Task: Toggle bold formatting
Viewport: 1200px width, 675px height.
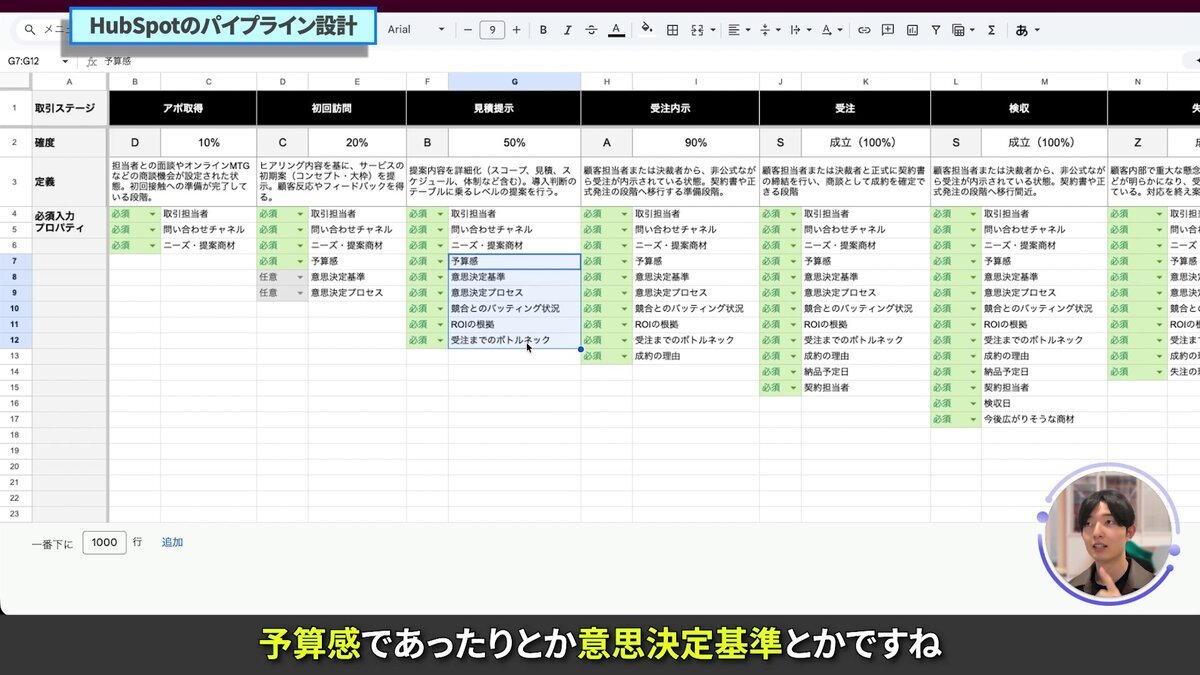Action: pyautogui.click(x=542, y=30)
